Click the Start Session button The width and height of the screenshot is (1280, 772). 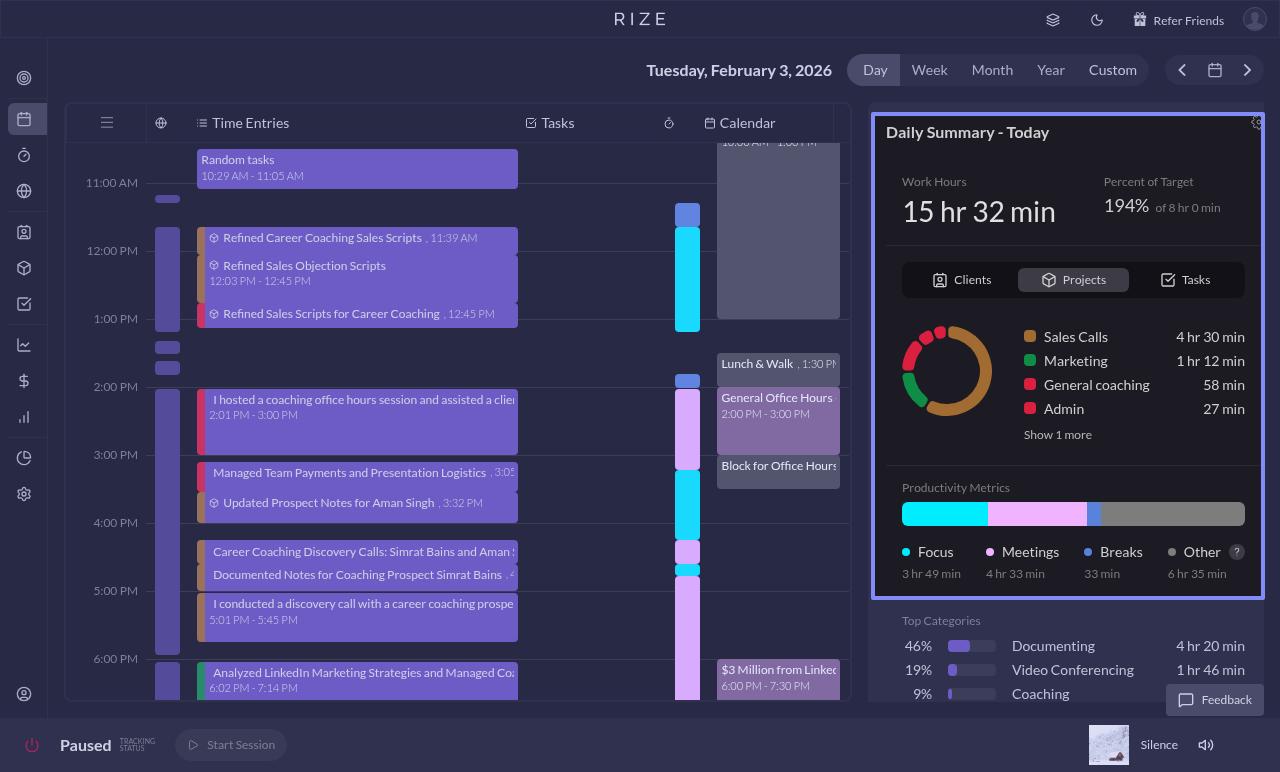point(231,745)
